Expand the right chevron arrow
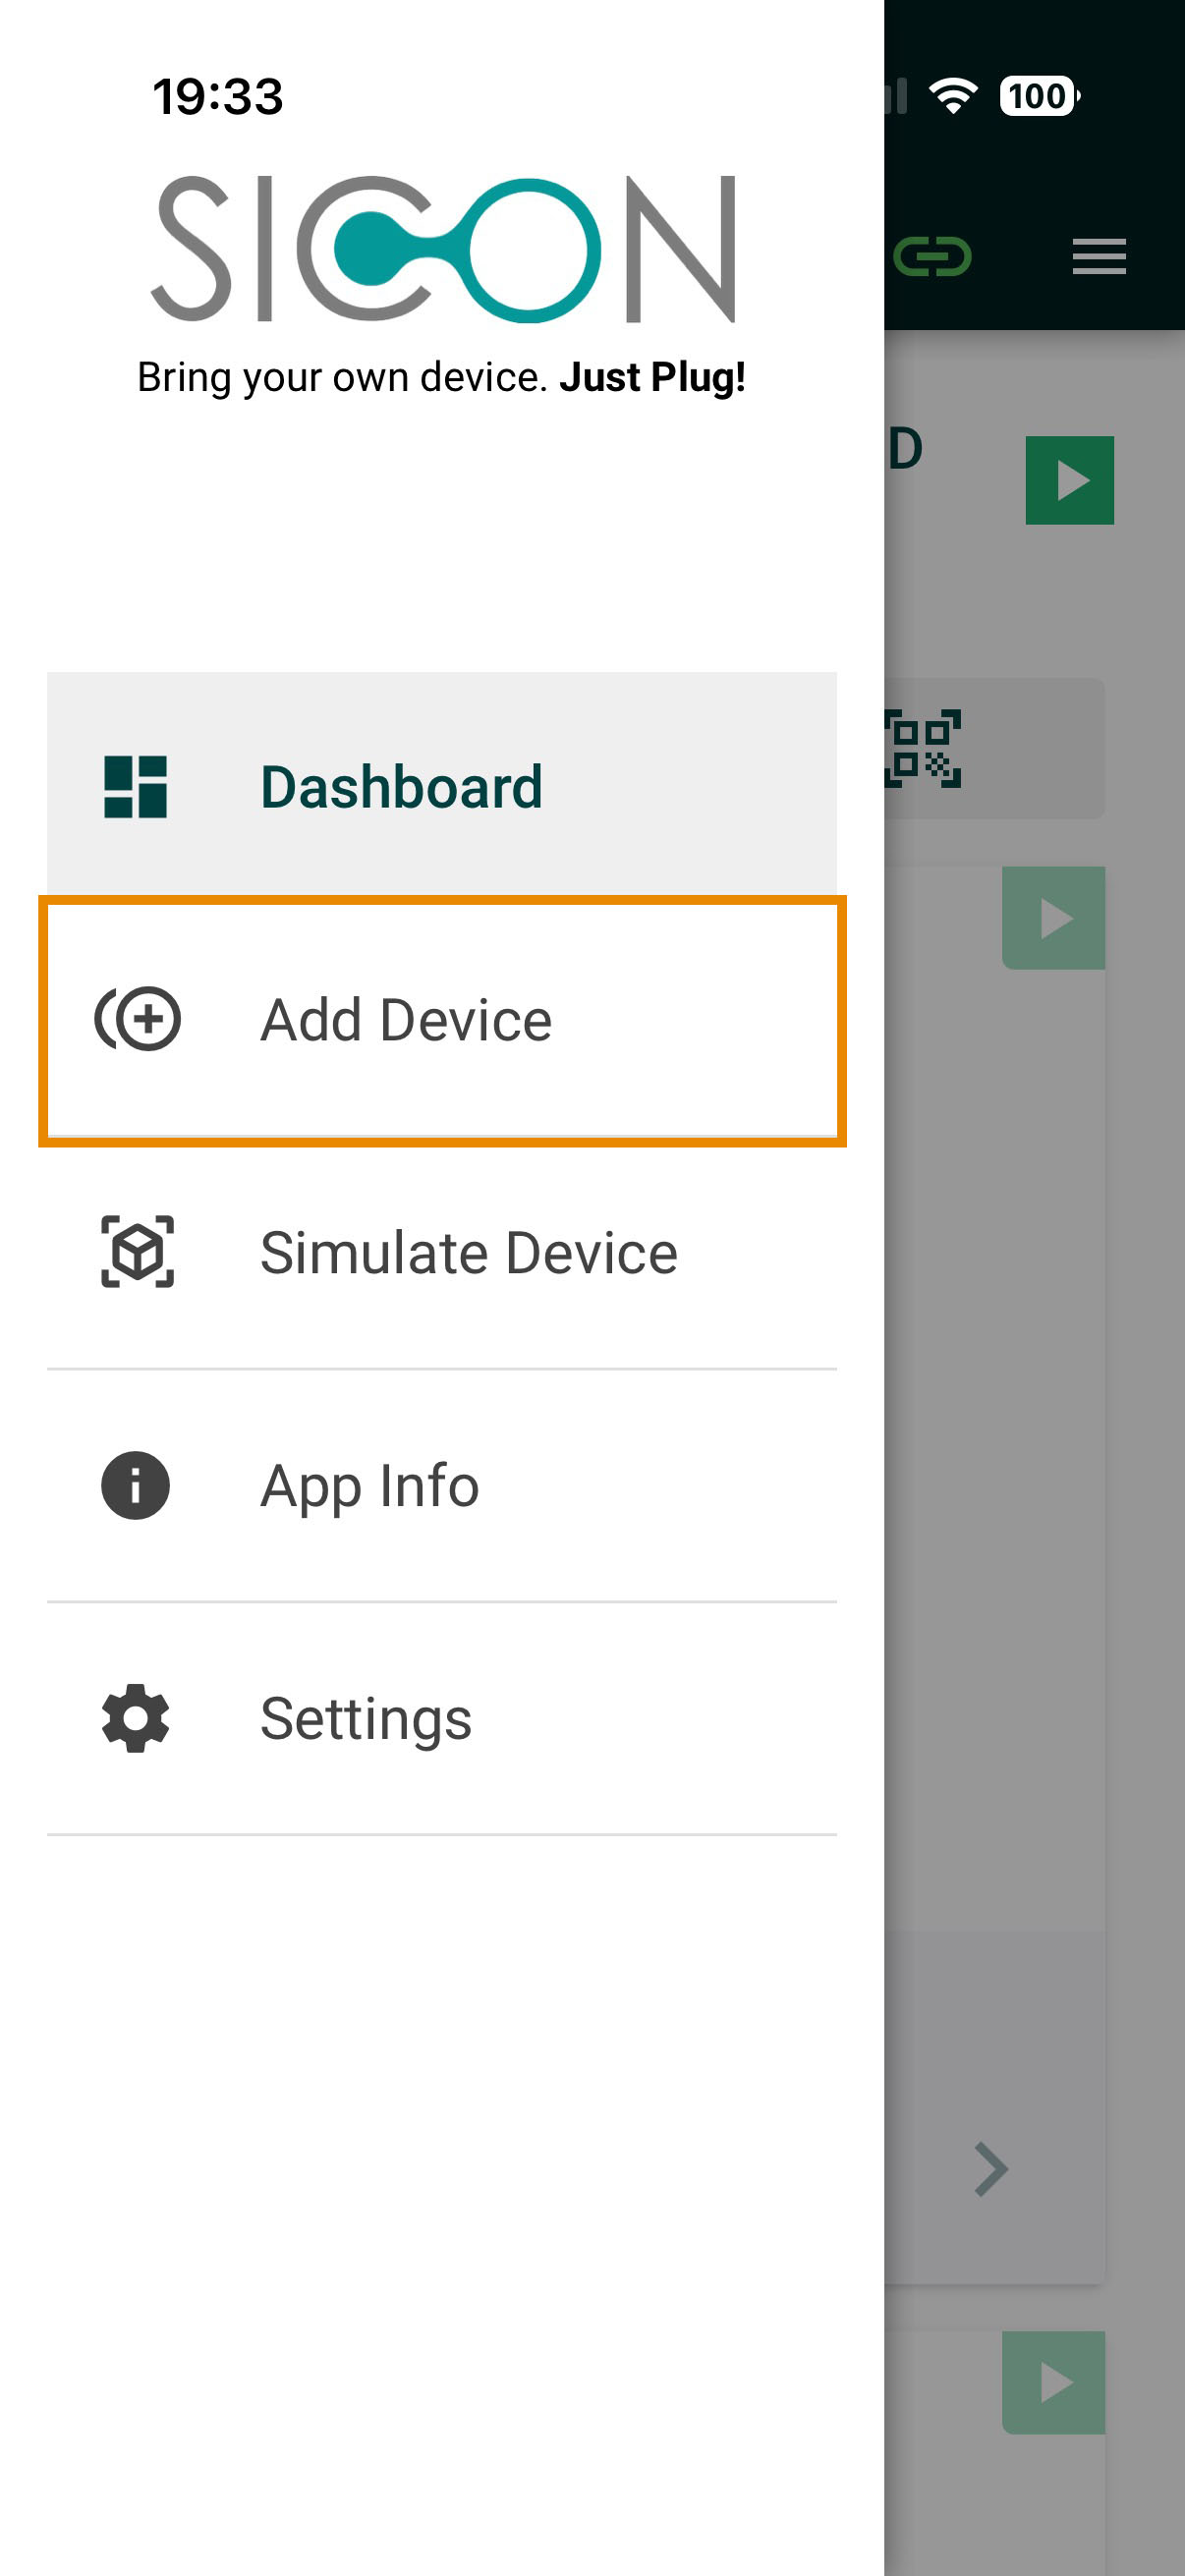The height and width of the screenshot is (2576, 1185). coord(990,2169)
